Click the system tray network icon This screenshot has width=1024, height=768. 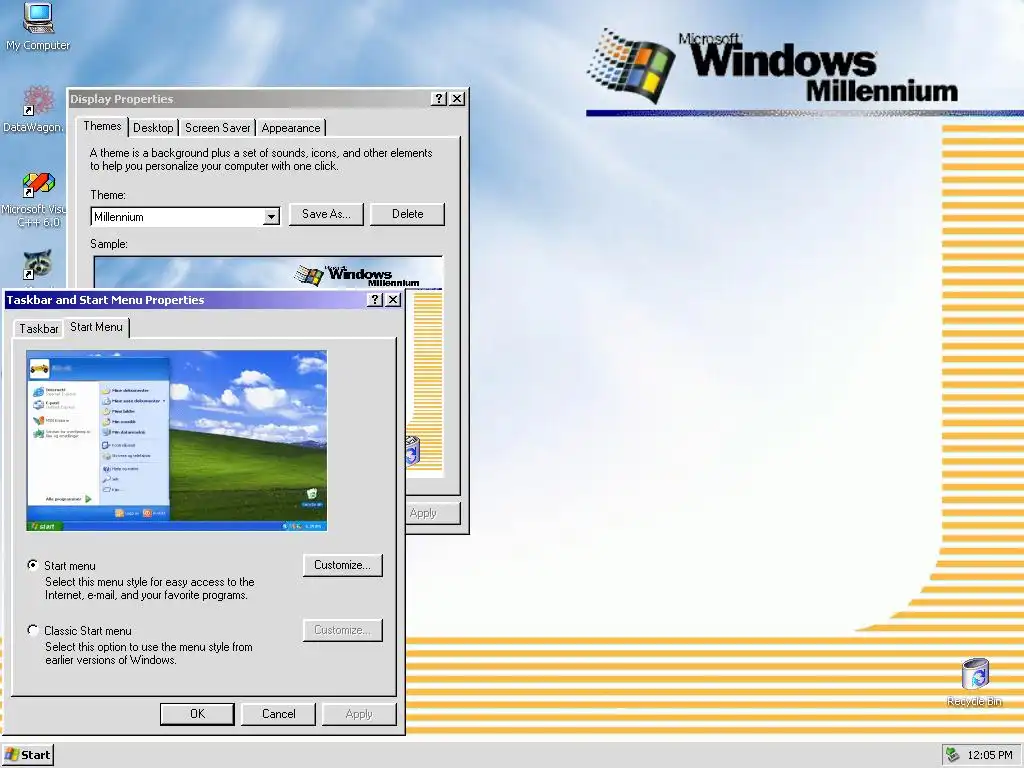[953, 755]
